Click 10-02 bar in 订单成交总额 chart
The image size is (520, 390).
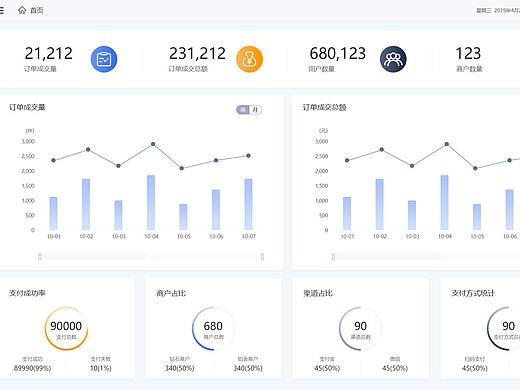coord(380,204)
